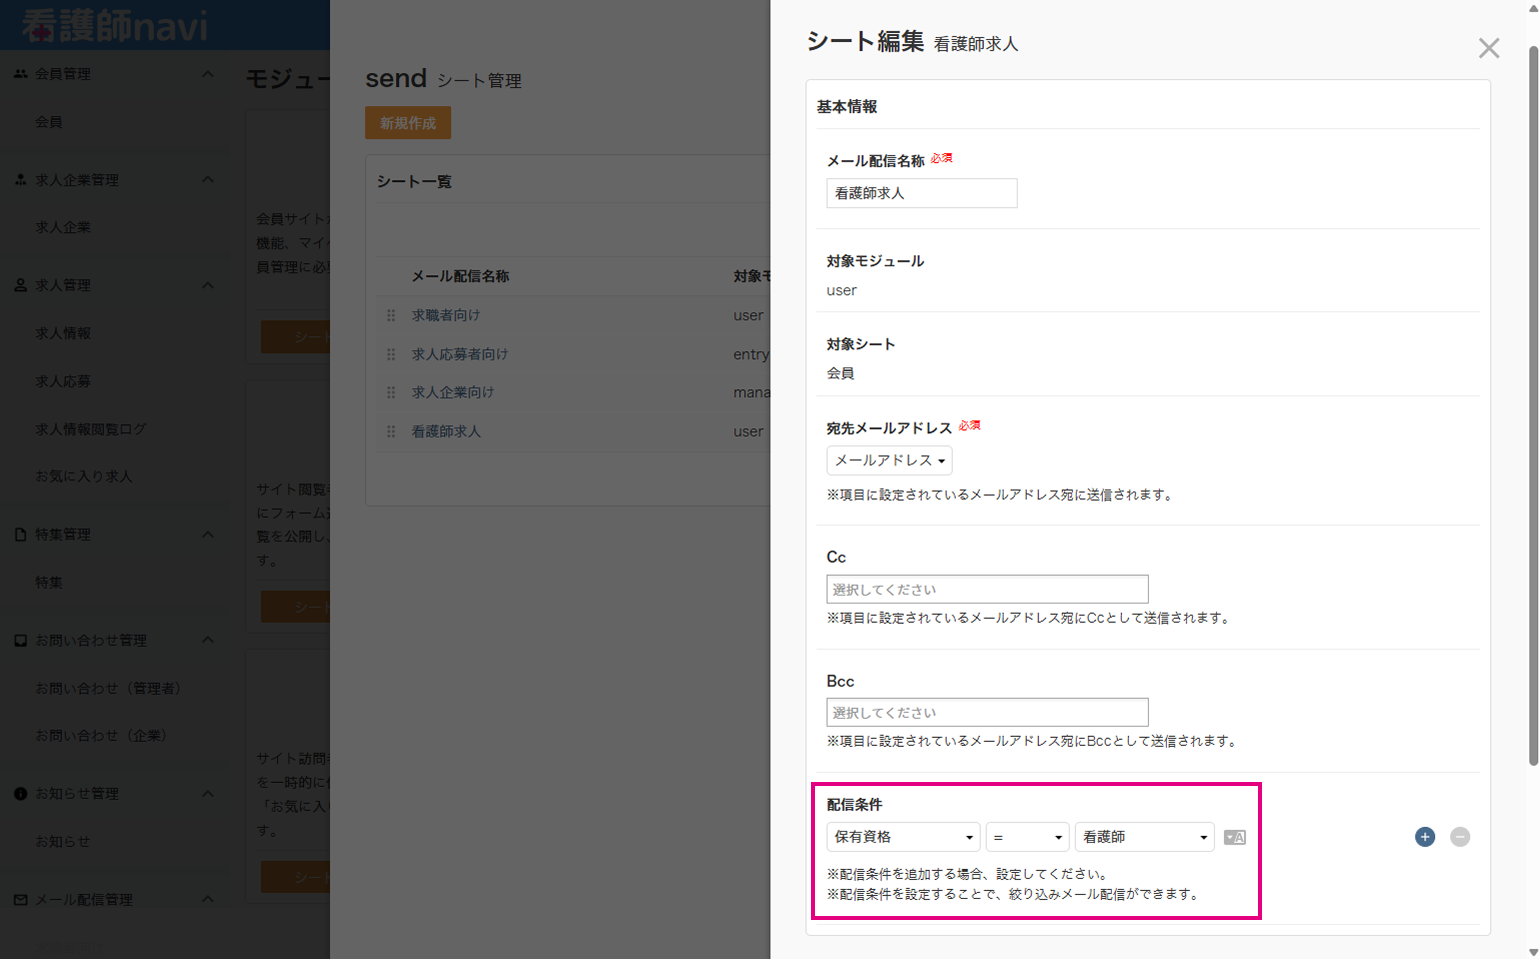The width and height of the screenshot is (1540, 959).
Task: Open the メールアドレス recipient dropdown
Action: 888,460
